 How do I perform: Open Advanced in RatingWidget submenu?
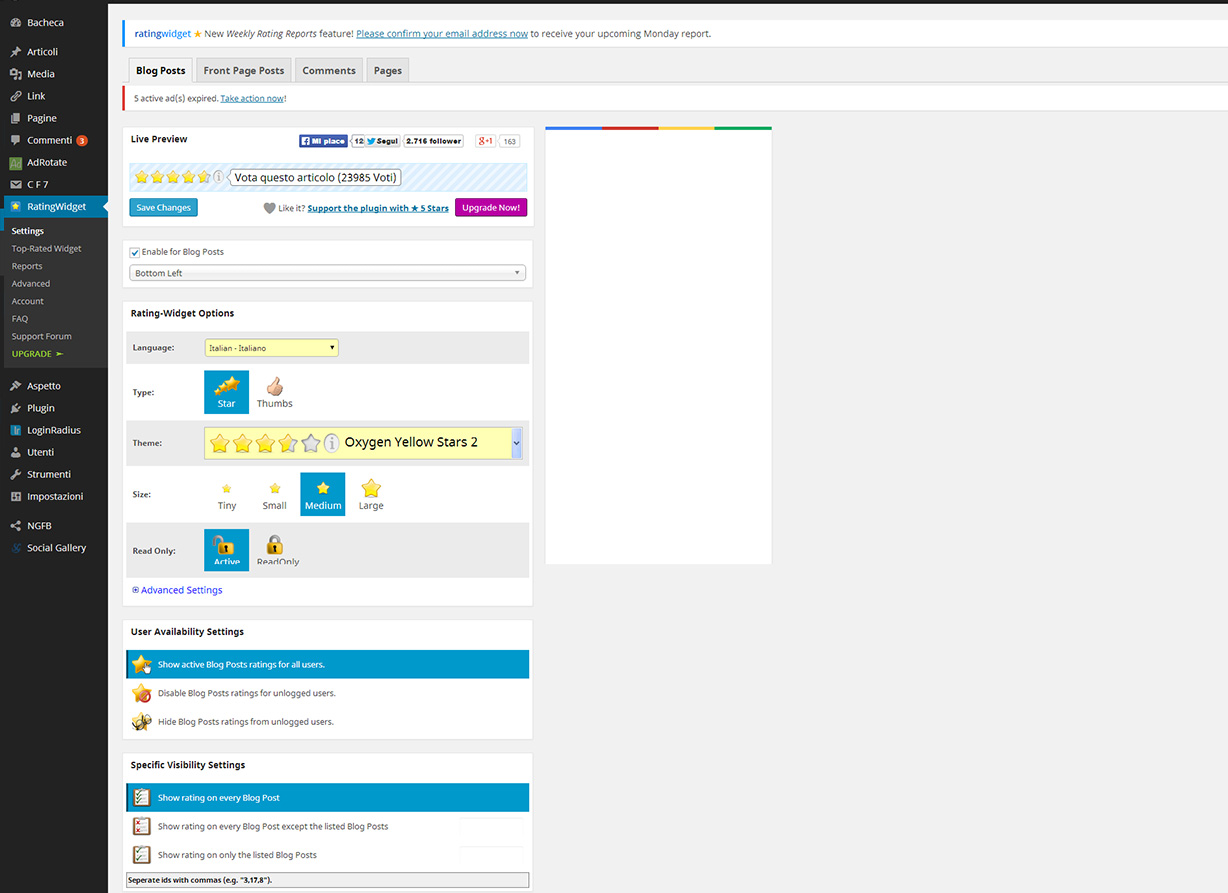[x=31, y=284]
